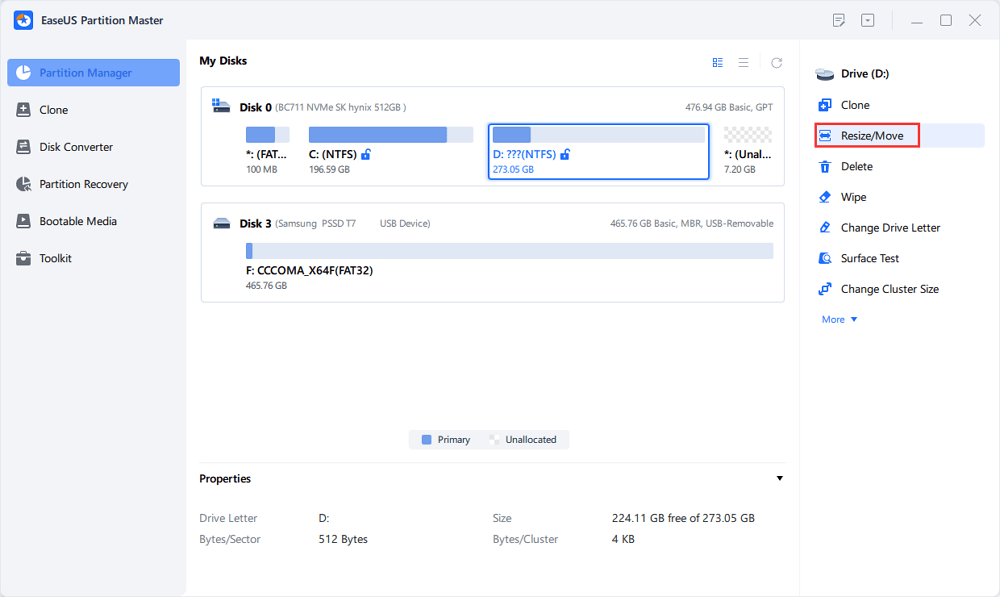The height and width of the screenshot is (597, 1000).
Task: Collapse the Properties panel arrow
Action: click(779, 478)
